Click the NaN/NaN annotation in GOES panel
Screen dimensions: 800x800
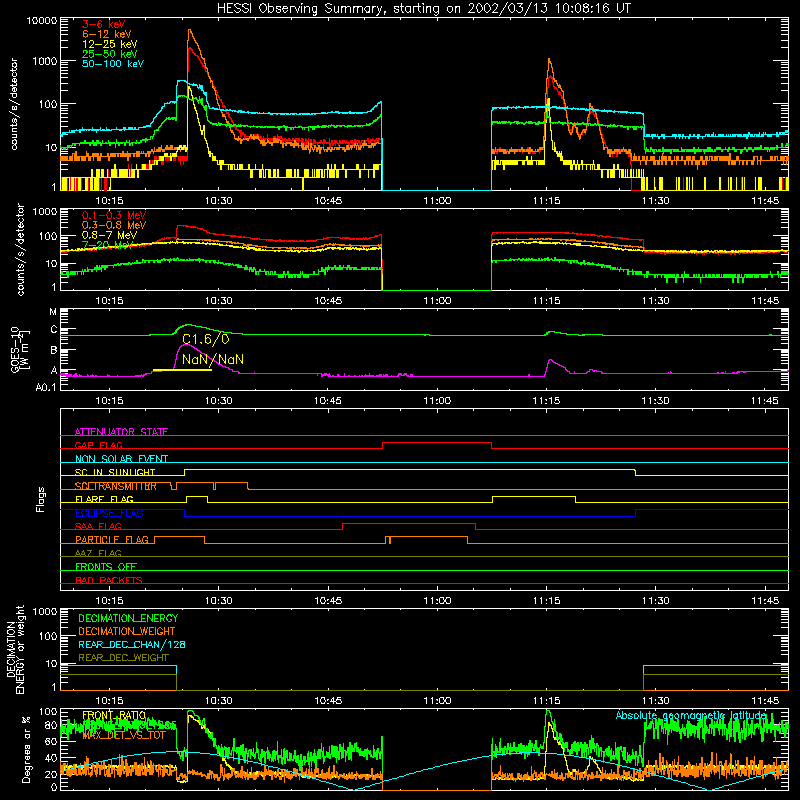213,359
